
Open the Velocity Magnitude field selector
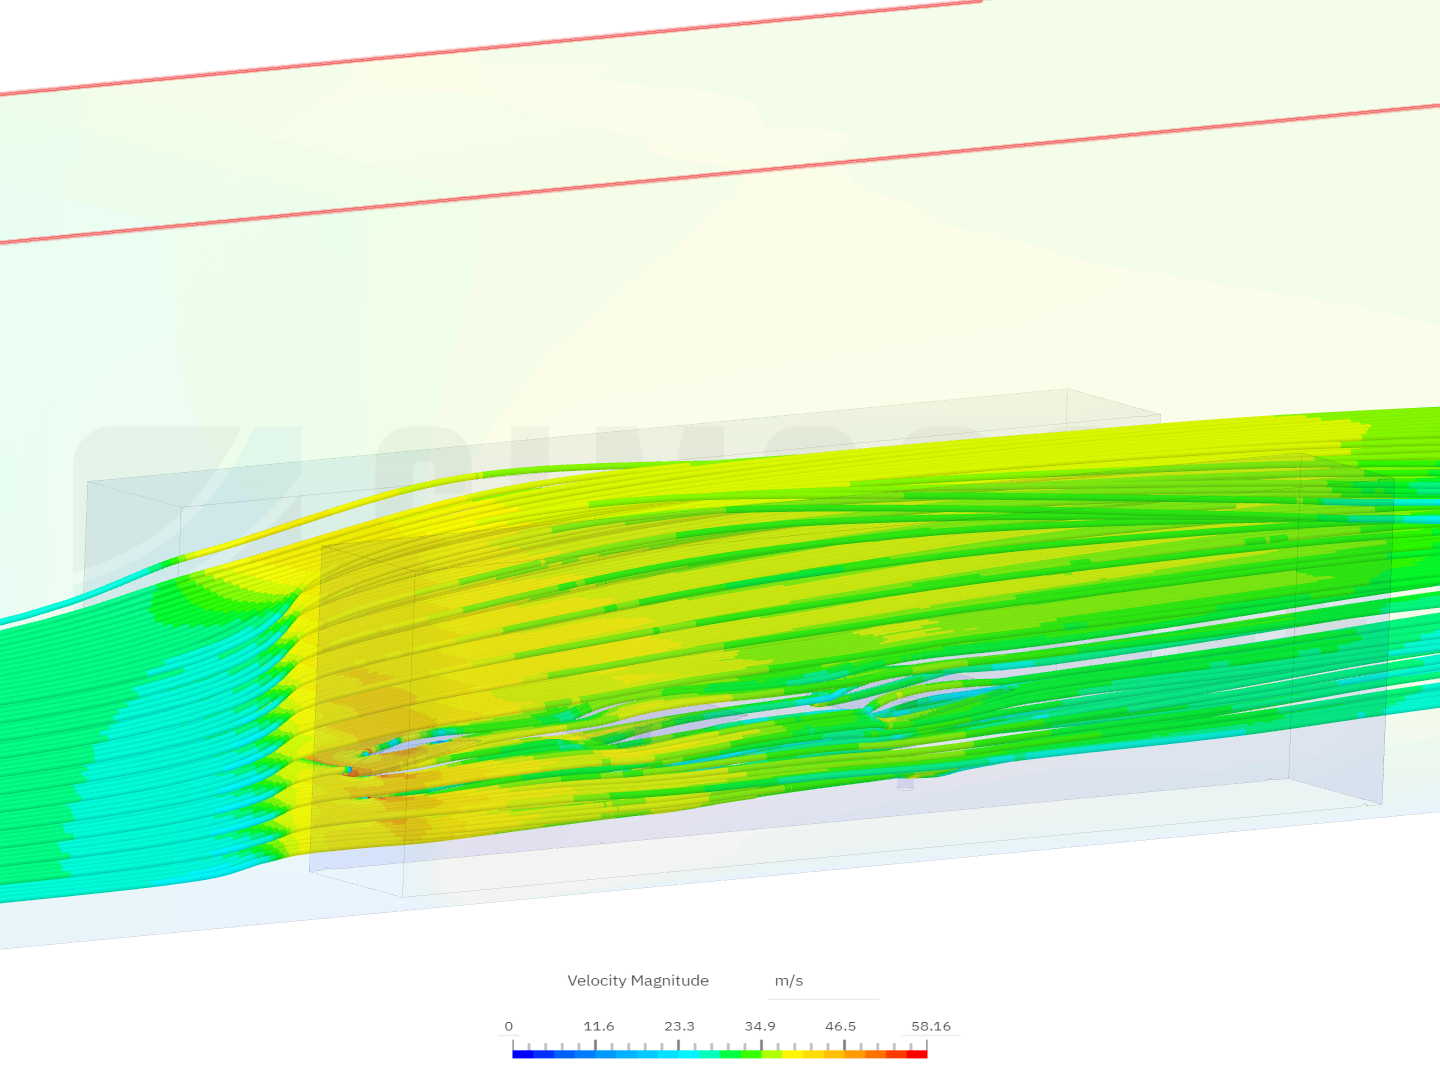coord(638,981)
